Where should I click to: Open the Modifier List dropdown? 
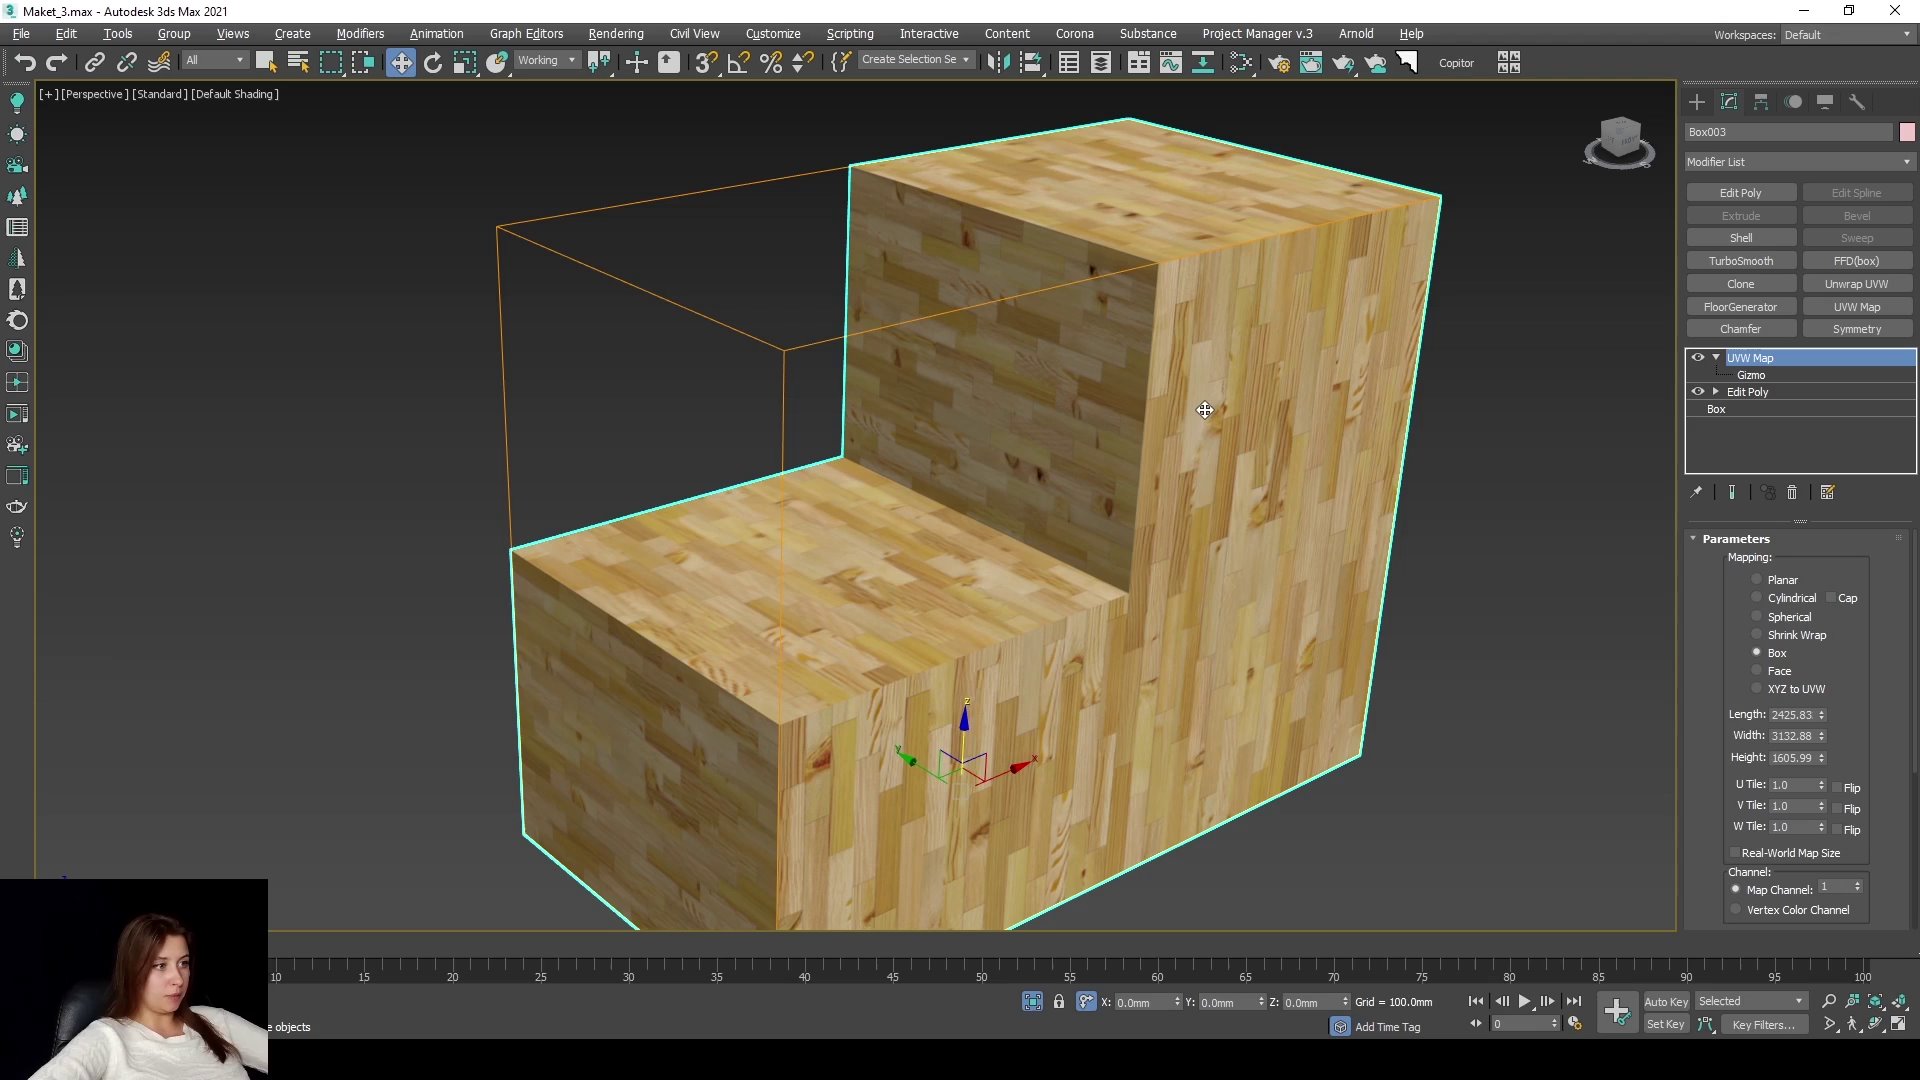(1799, 162)
